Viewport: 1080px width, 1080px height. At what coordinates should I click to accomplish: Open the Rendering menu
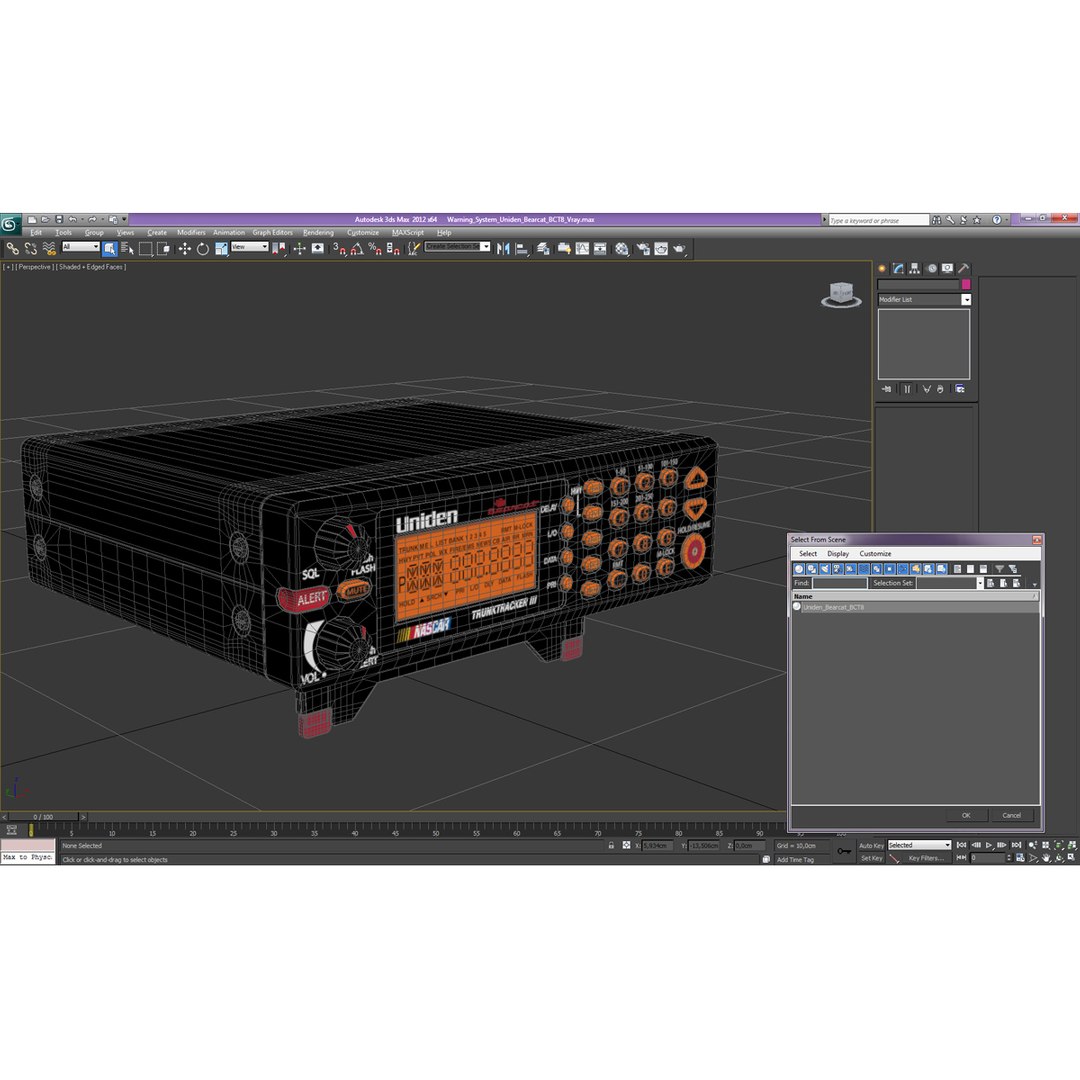(318, 233)
